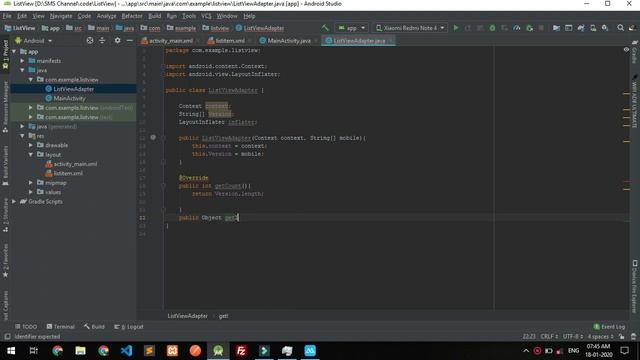The image size is (640, 360).
Task: Open the Build menu
Action: coord(154,16)
